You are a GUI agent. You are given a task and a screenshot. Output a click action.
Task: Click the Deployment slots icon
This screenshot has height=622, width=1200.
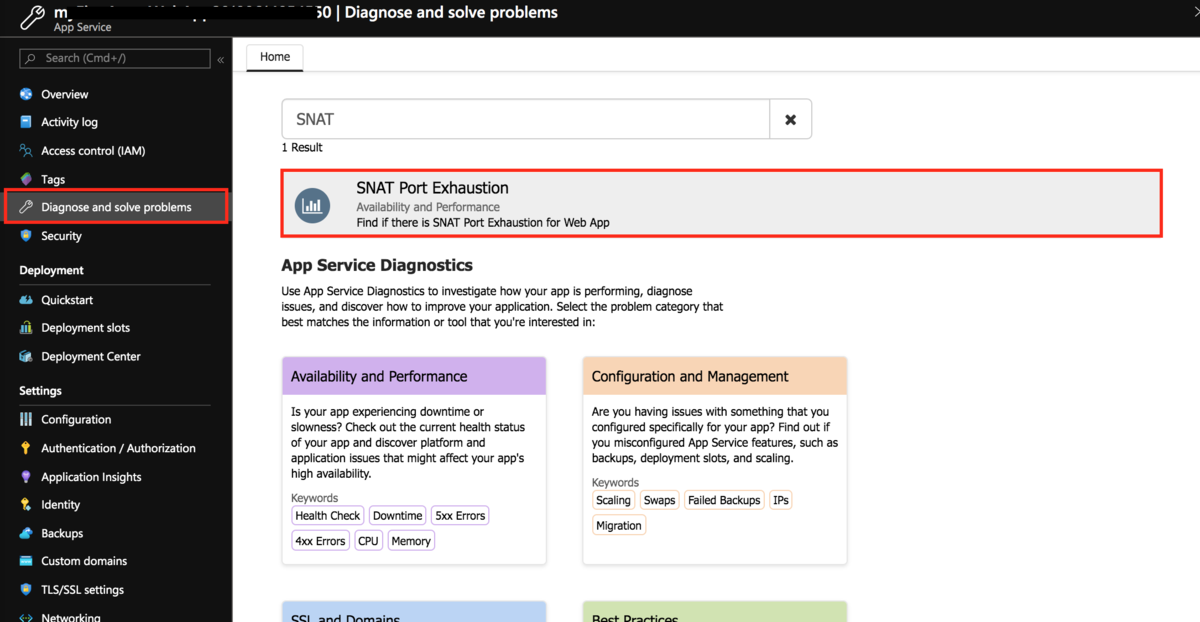point(27,328)
